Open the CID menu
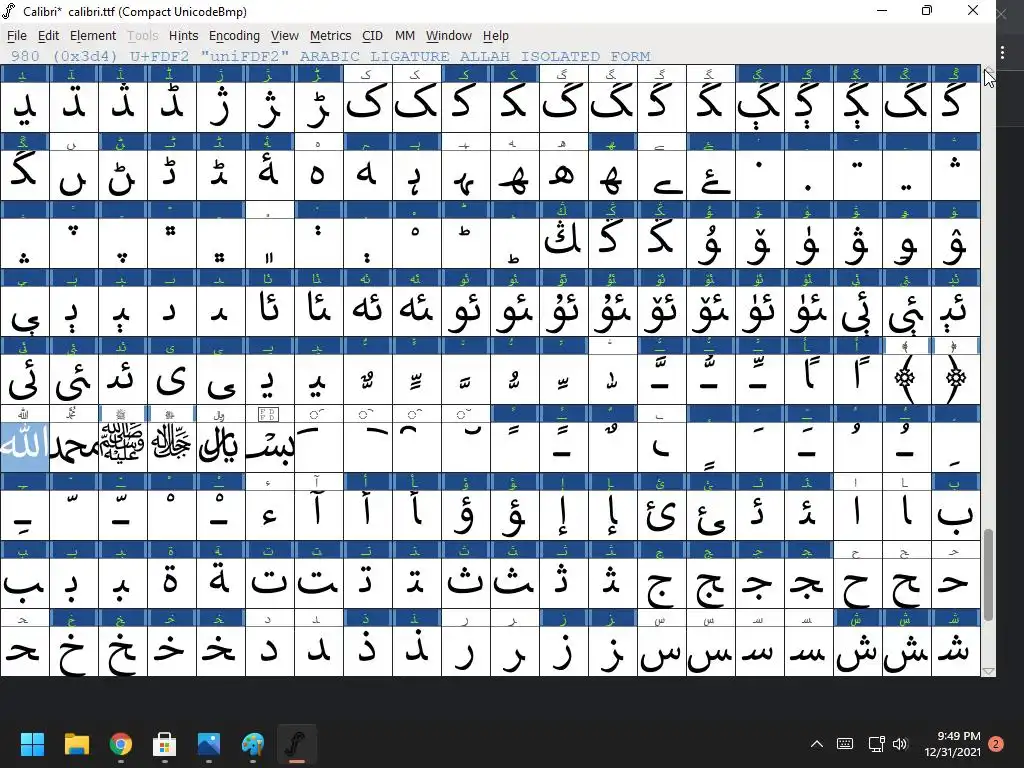The image size is (1024, 768). click(372, 36)
